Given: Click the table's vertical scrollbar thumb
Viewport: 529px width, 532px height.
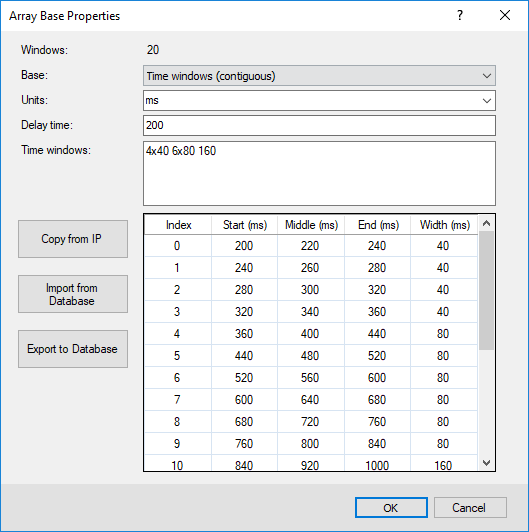Looking at the screenshot, I should click(486, 290).
